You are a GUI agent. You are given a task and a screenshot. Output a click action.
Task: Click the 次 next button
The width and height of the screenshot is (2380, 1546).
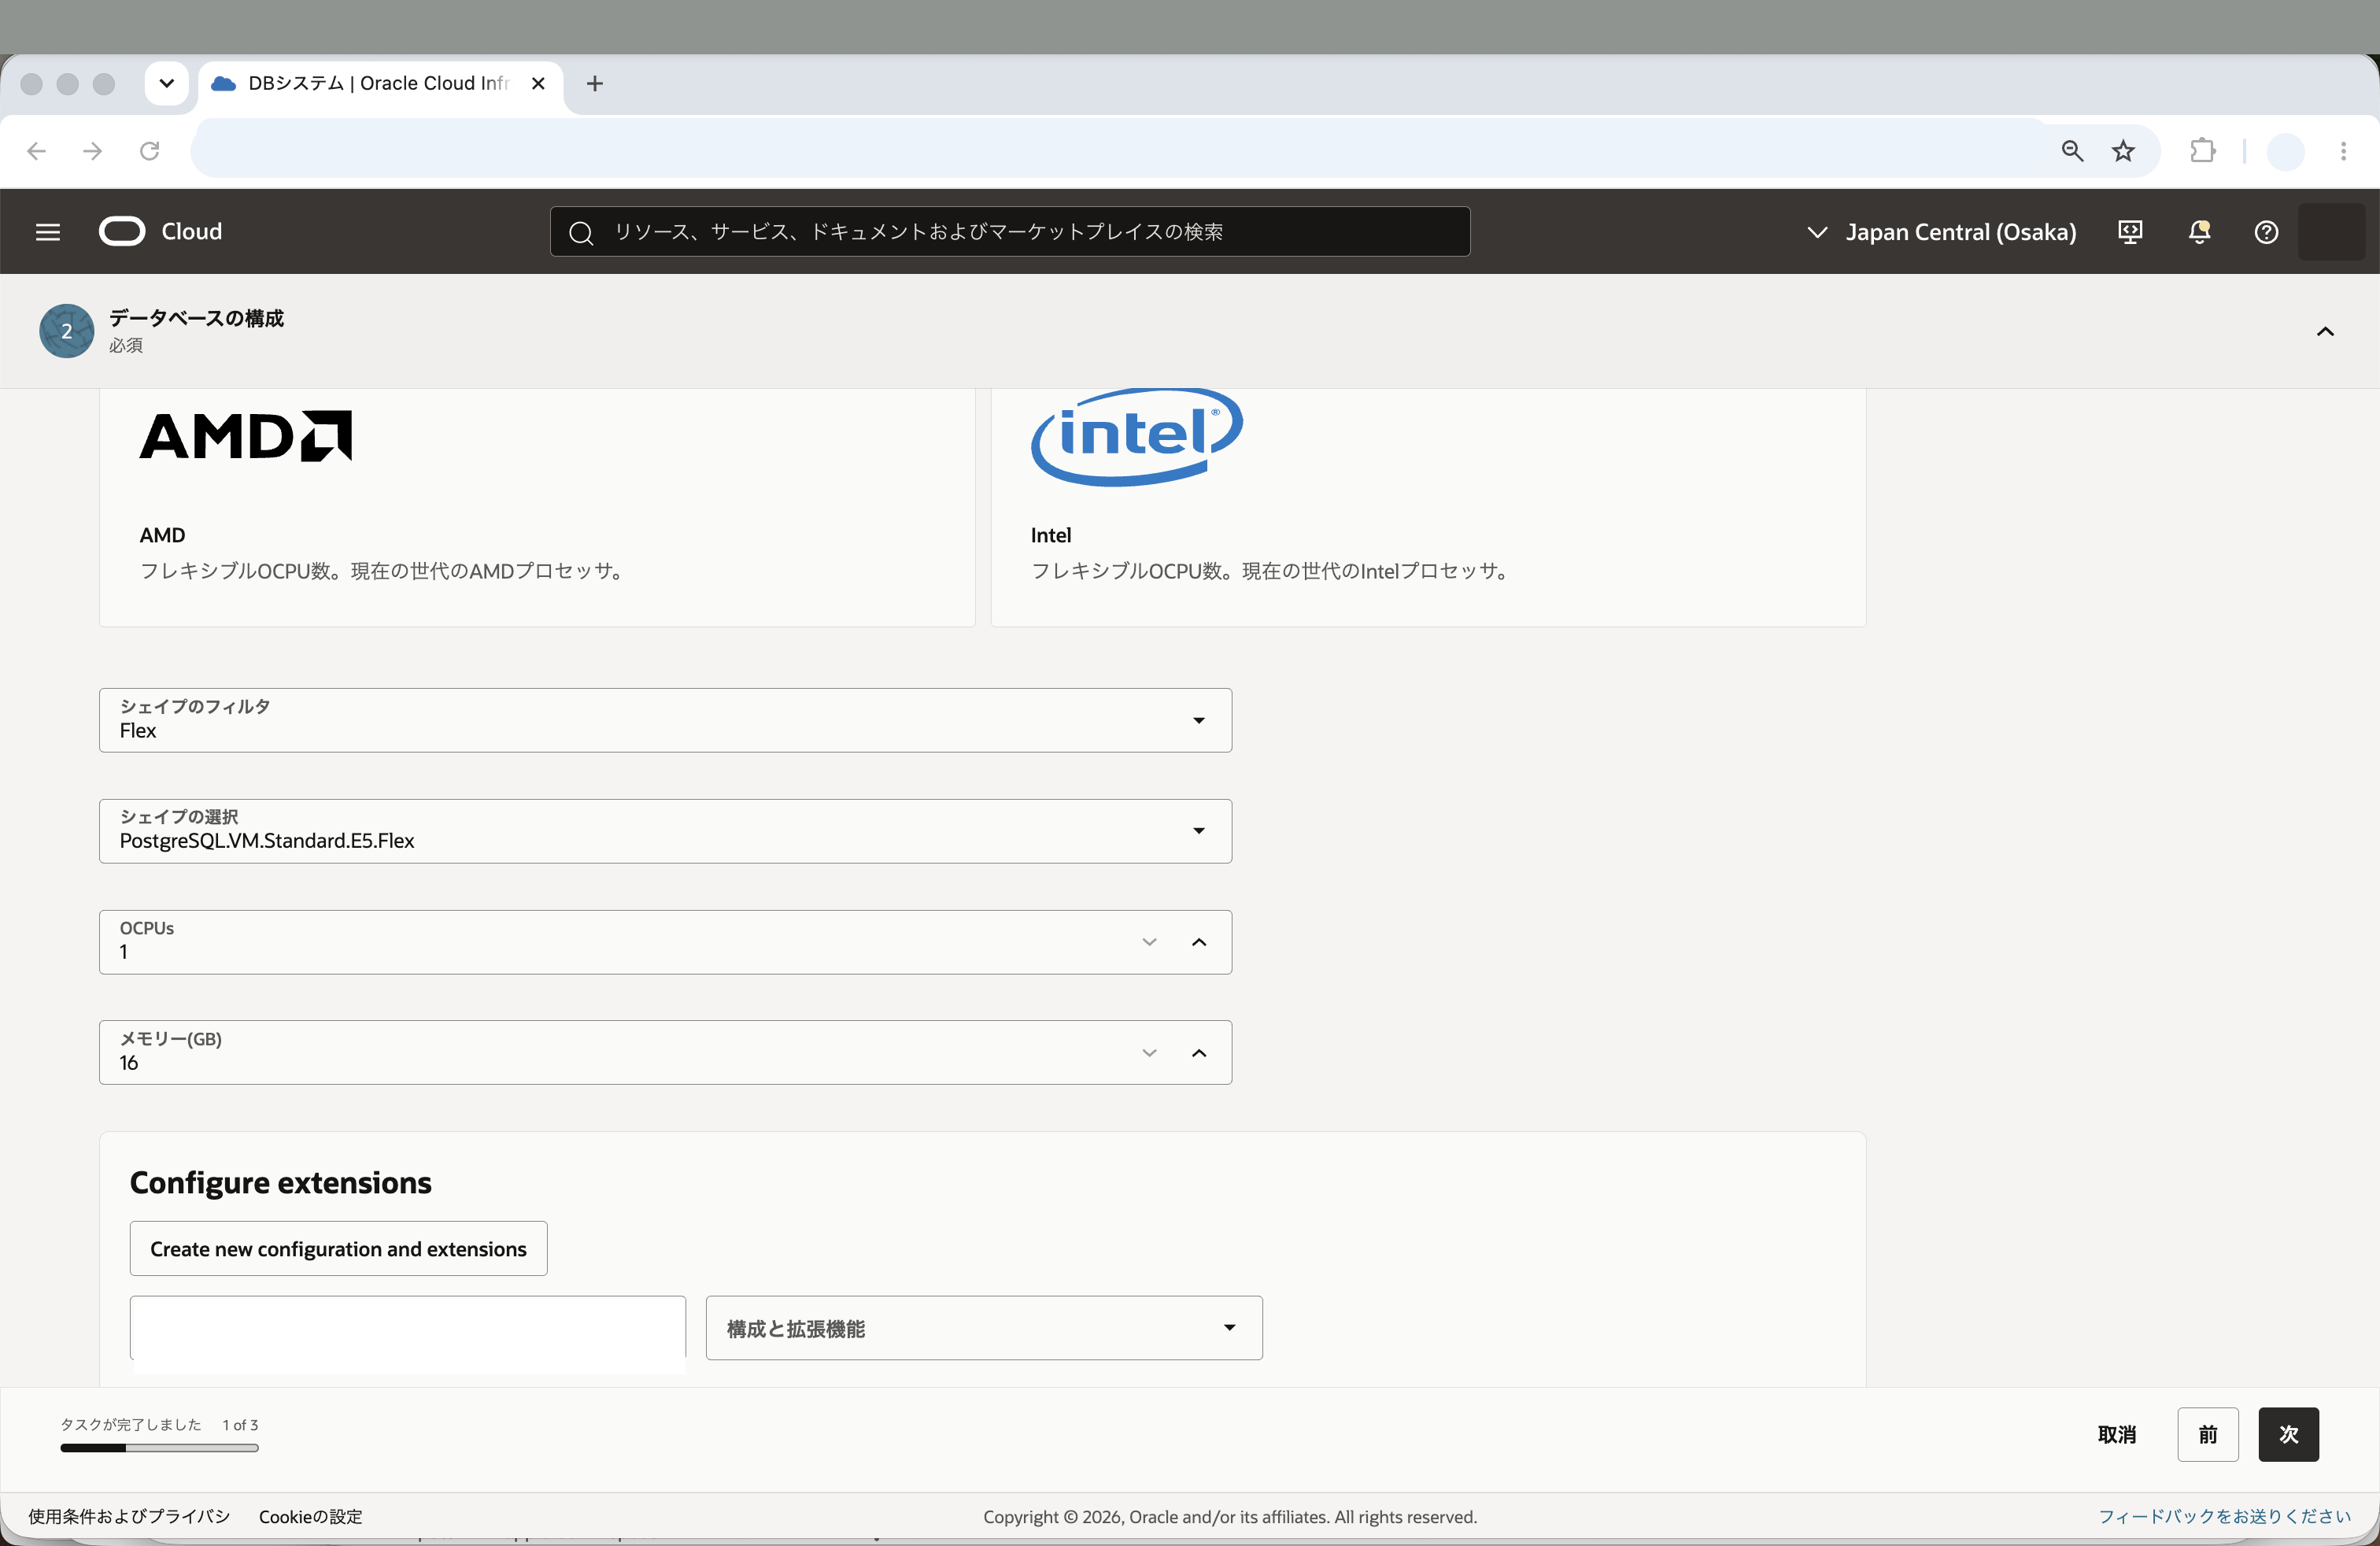[x=2288, y=1434]
